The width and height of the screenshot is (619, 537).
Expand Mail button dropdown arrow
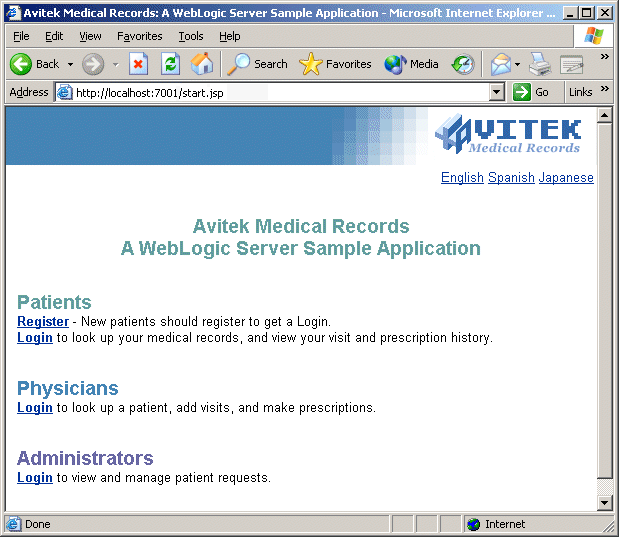pos(518,64)
